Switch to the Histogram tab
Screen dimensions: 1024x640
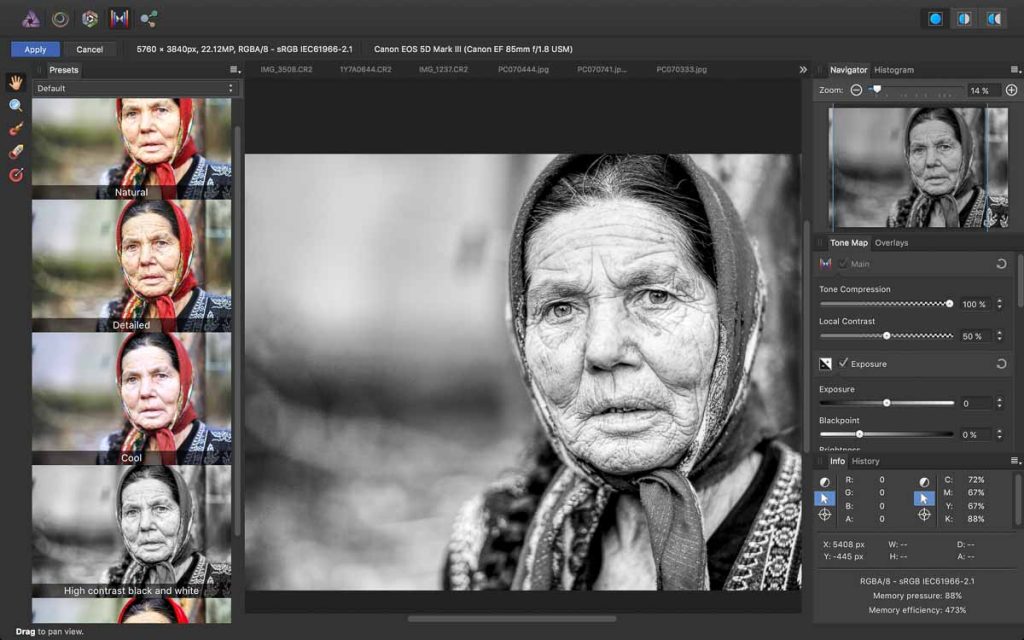(x=893, y=70)
